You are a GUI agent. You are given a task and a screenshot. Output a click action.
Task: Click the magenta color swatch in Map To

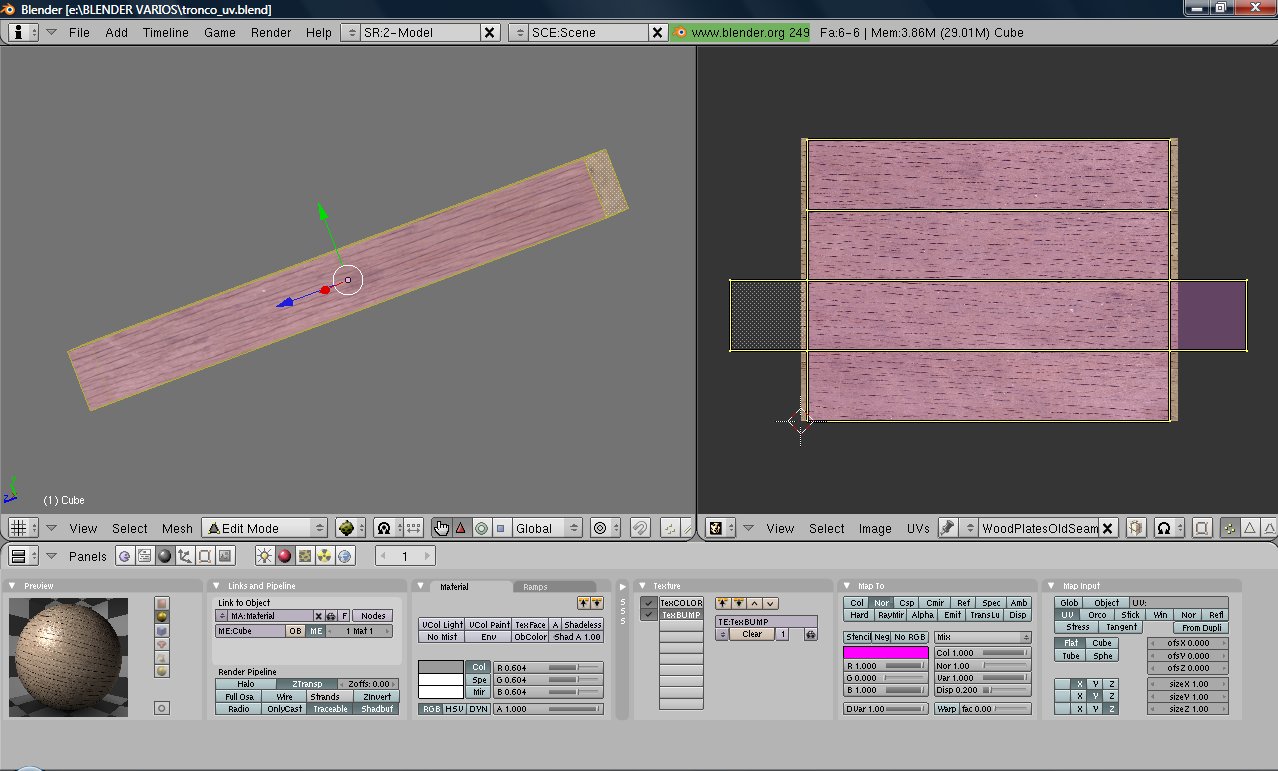(885, 652)
